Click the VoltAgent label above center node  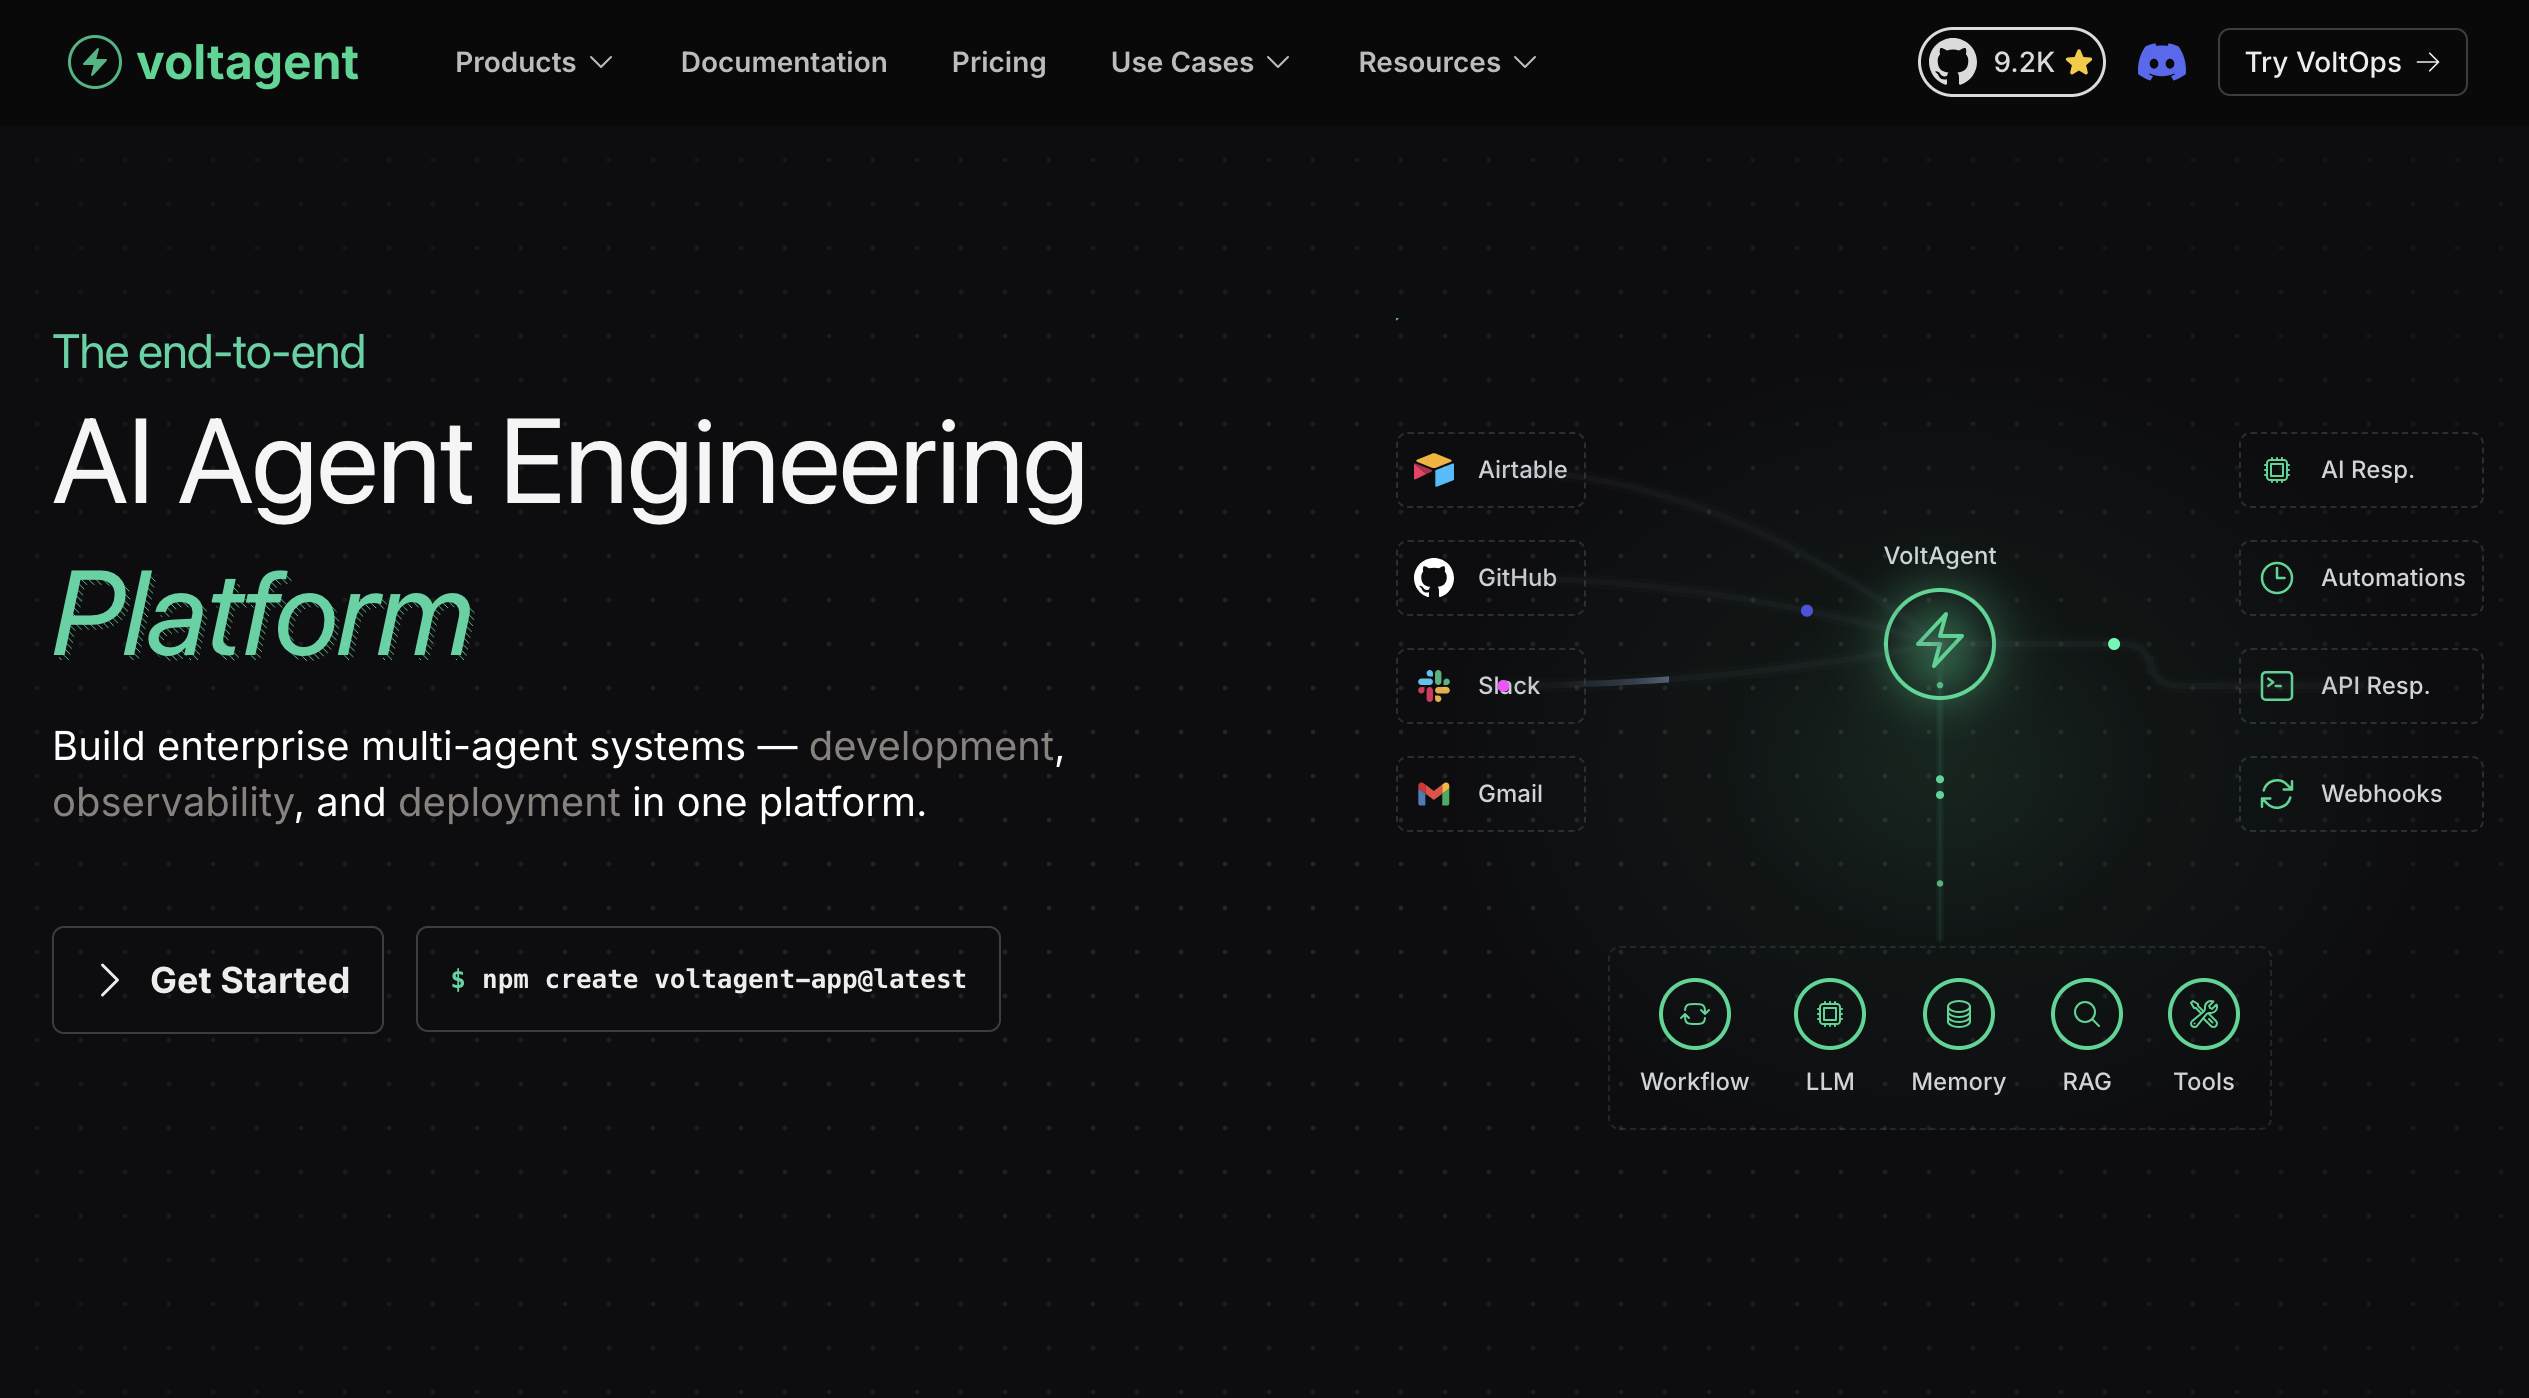click(1939, 555)
